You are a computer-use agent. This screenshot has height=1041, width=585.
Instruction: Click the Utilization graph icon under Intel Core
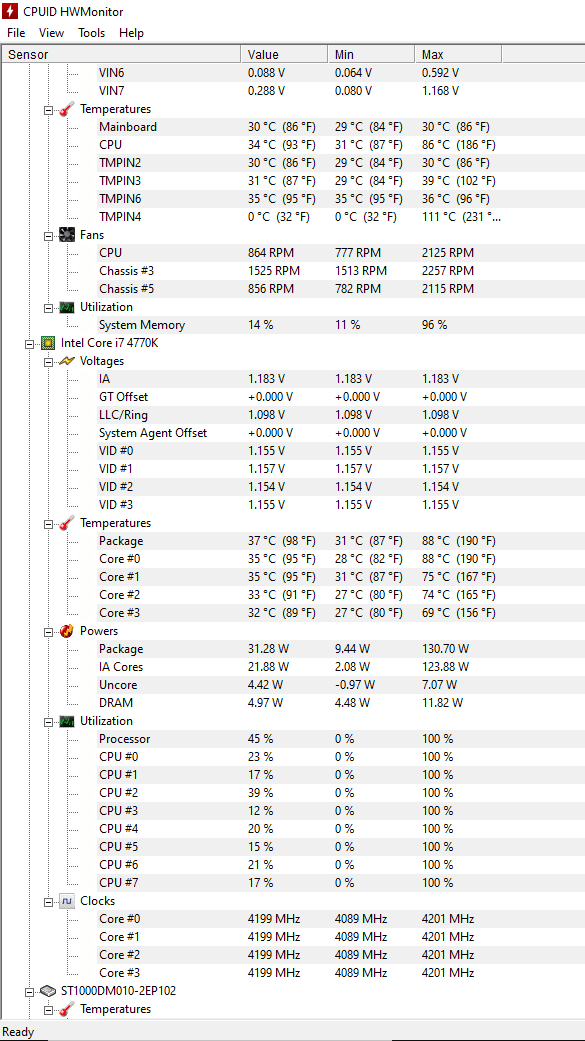tap(67, 722)
